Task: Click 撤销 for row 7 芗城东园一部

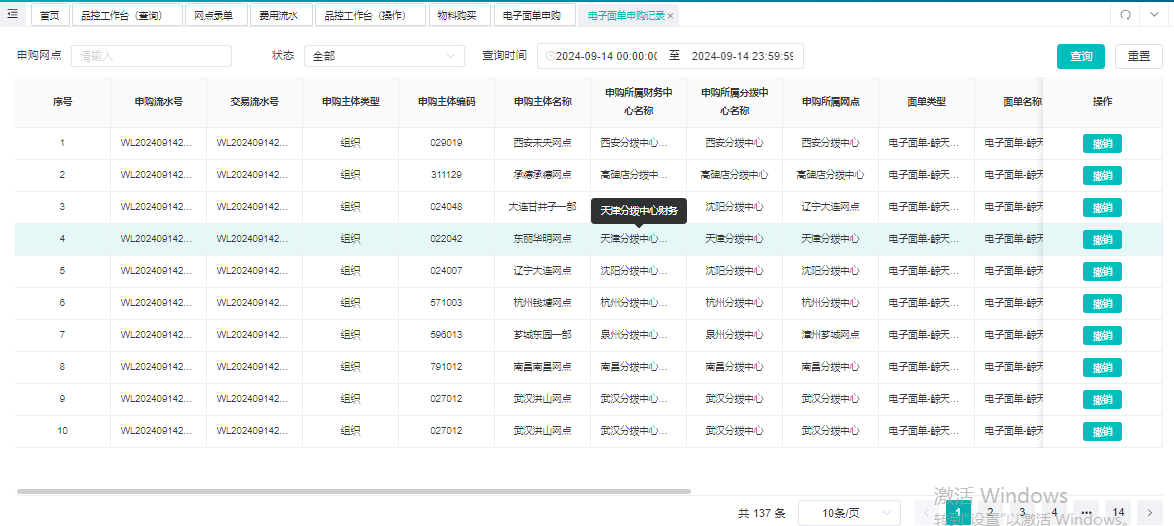Action: [1102, 335]
